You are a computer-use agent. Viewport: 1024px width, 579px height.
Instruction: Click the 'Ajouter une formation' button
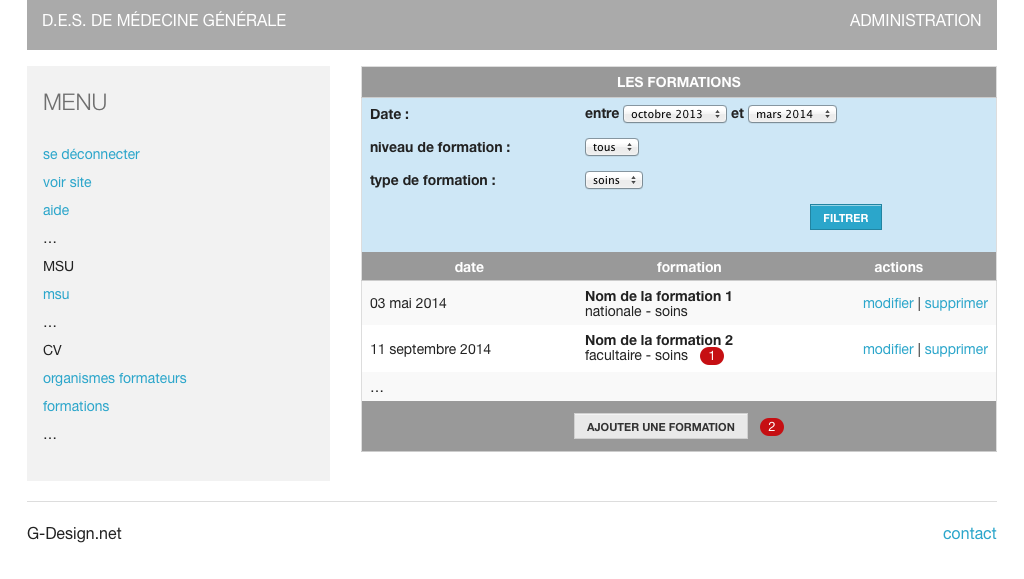(660, 427)
